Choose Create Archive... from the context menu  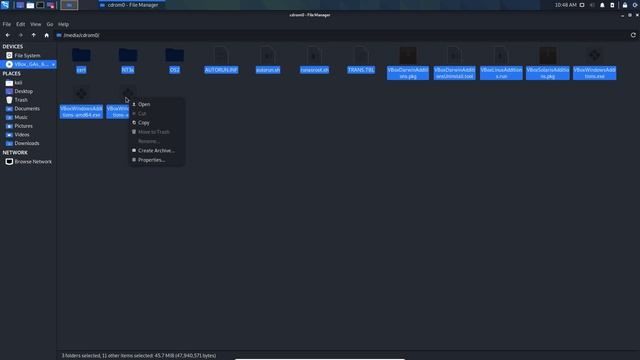(156, 151)
